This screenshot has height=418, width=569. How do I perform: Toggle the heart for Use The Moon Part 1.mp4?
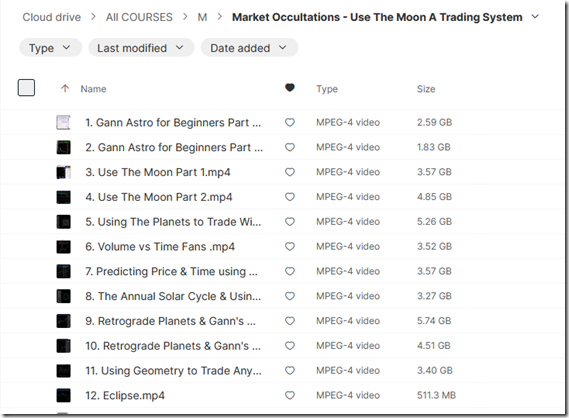tap(290, 172)
